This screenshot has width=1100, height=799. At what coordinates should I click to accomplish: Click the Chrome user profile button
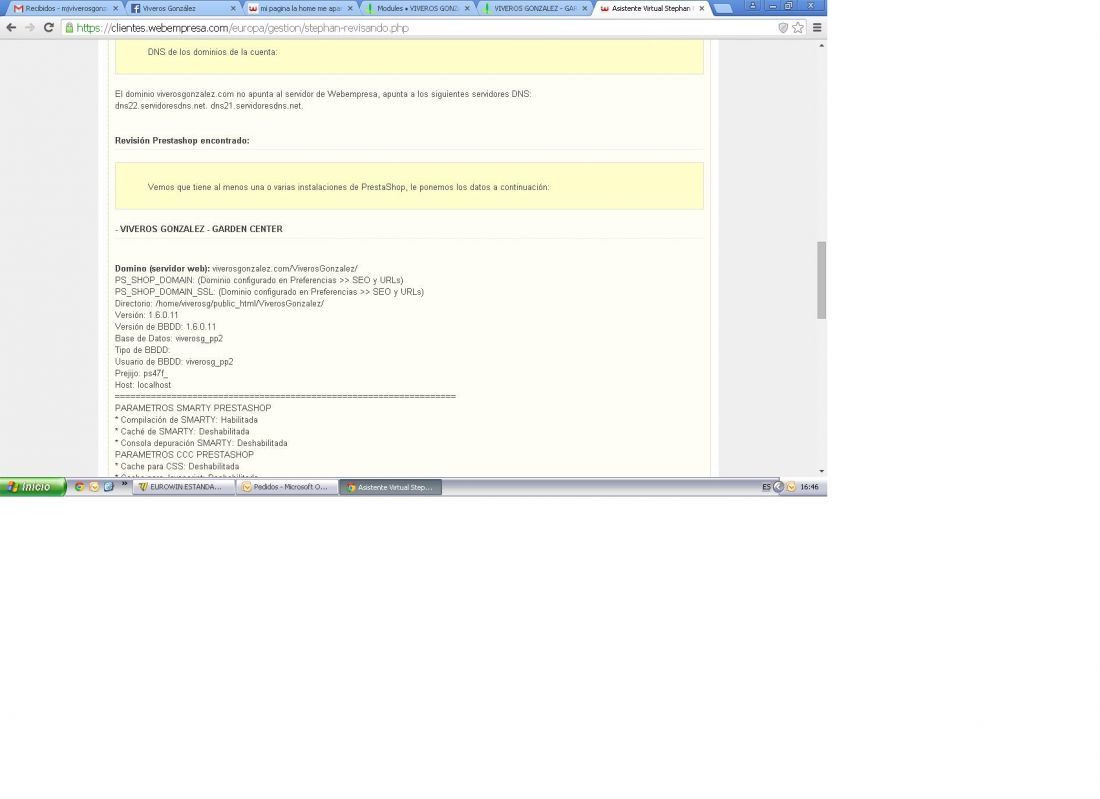click(x=753, y=6)
